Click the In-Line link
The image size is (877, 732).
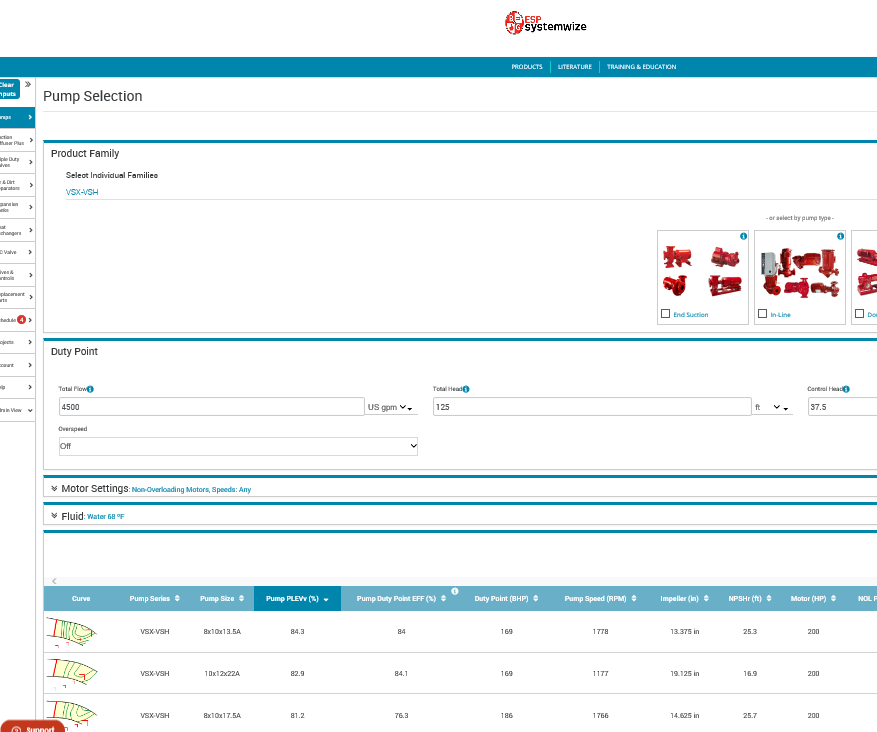(780, 315)
